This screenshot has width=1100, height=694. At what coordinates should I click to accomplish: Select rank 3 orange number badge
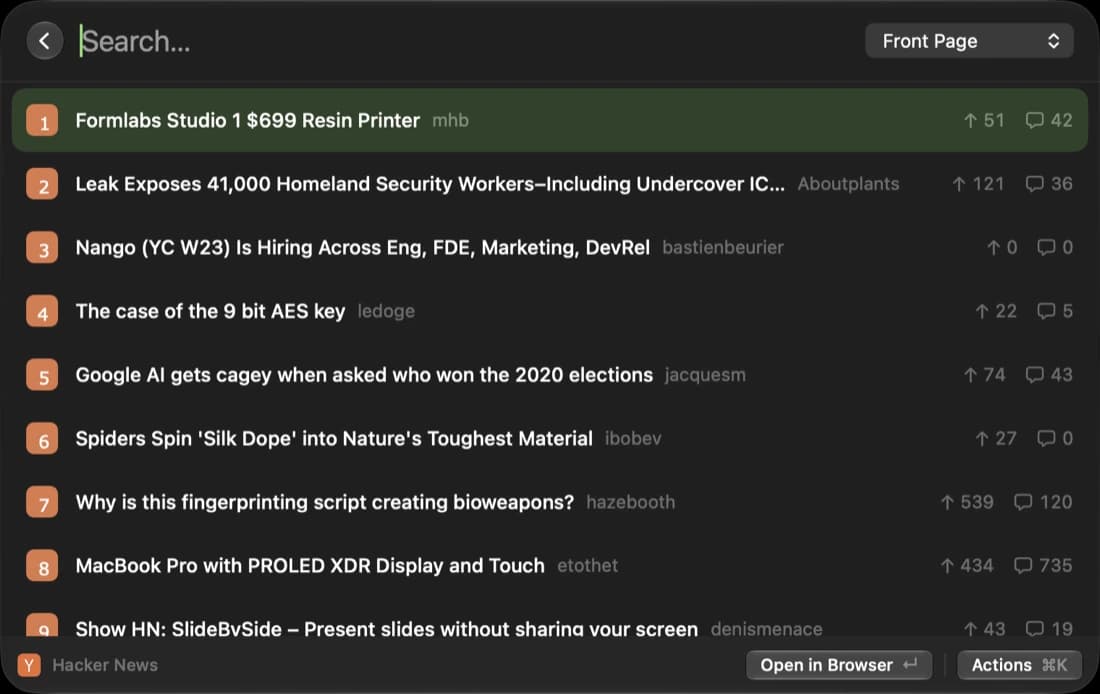click(42, 248)
